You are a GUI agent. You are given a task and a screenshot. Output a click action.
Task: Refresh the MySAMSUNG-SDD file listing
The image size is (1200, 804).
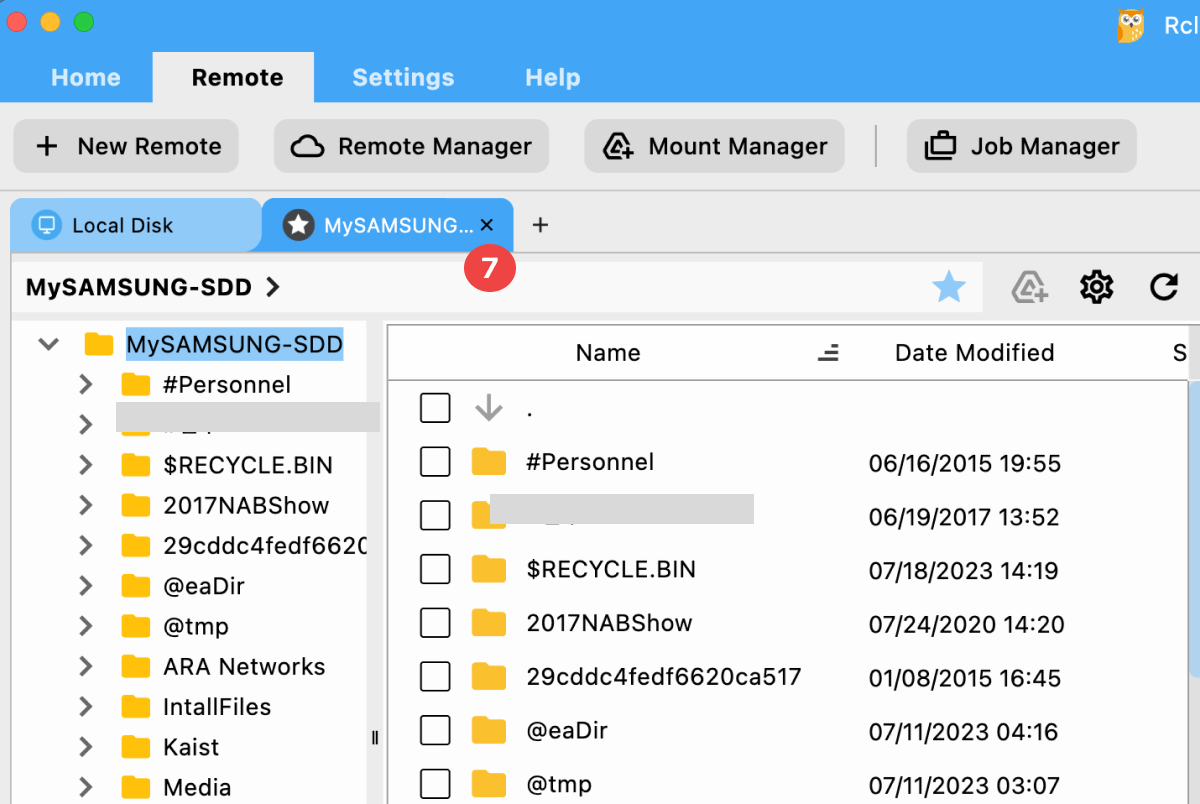click(1164, 287)
